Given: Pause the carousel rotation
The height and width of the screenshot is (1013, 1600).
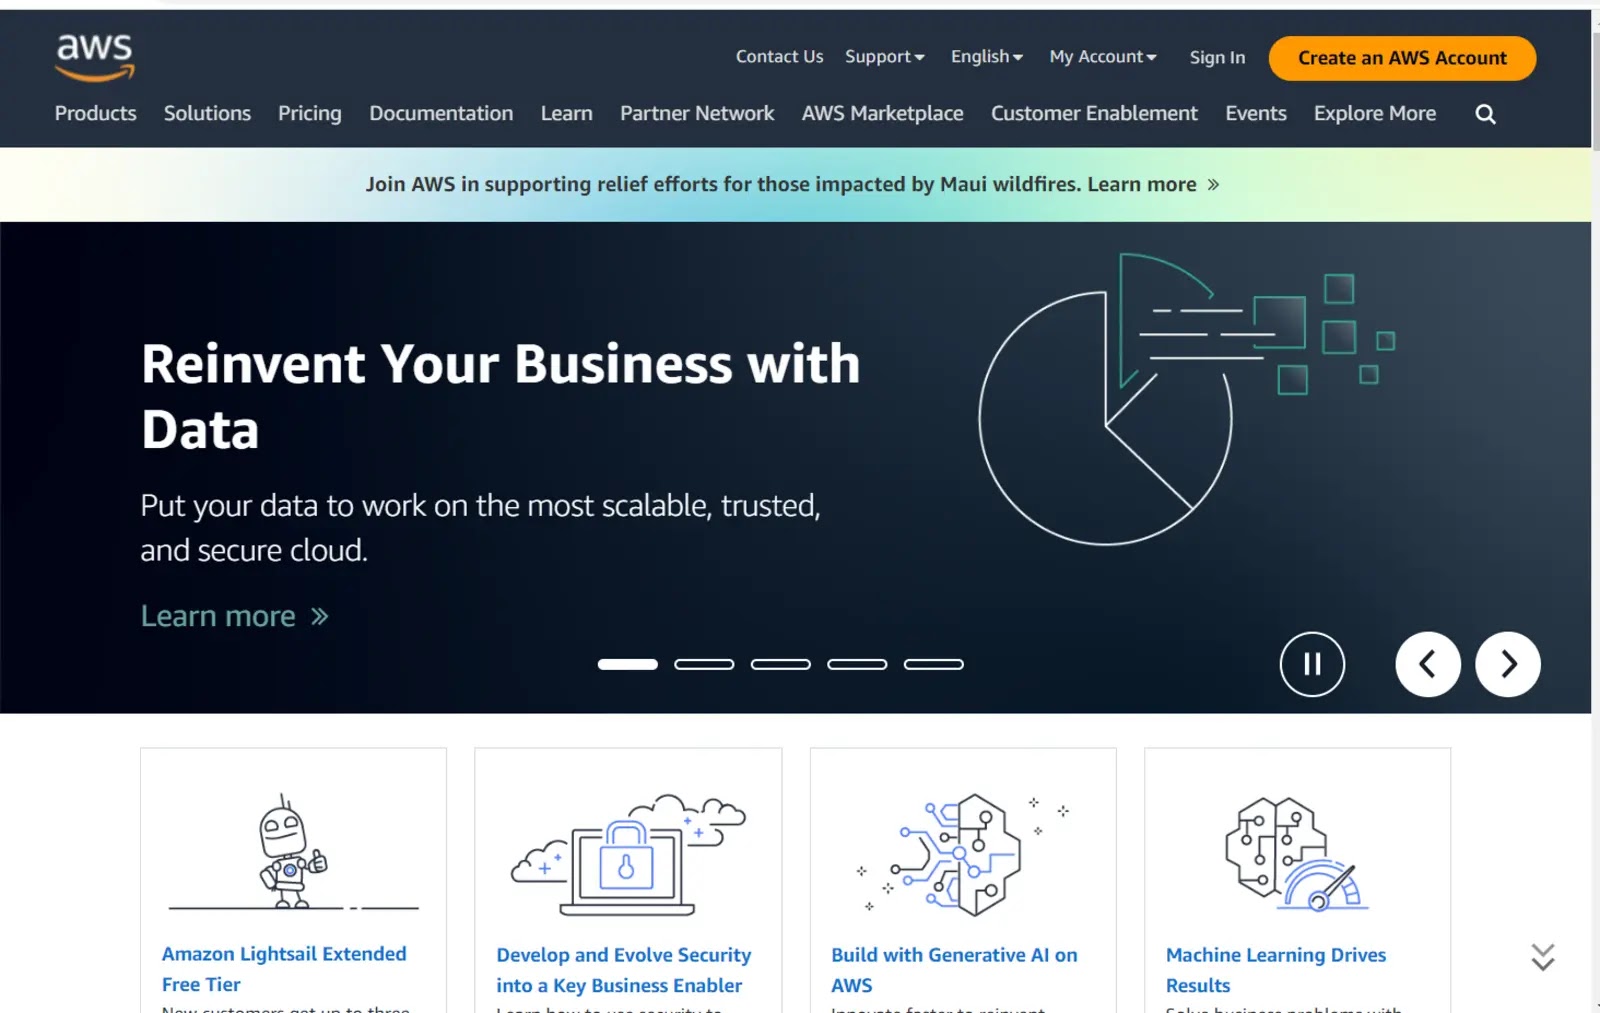Looking at the screenshot, I should pos(1313,664).
